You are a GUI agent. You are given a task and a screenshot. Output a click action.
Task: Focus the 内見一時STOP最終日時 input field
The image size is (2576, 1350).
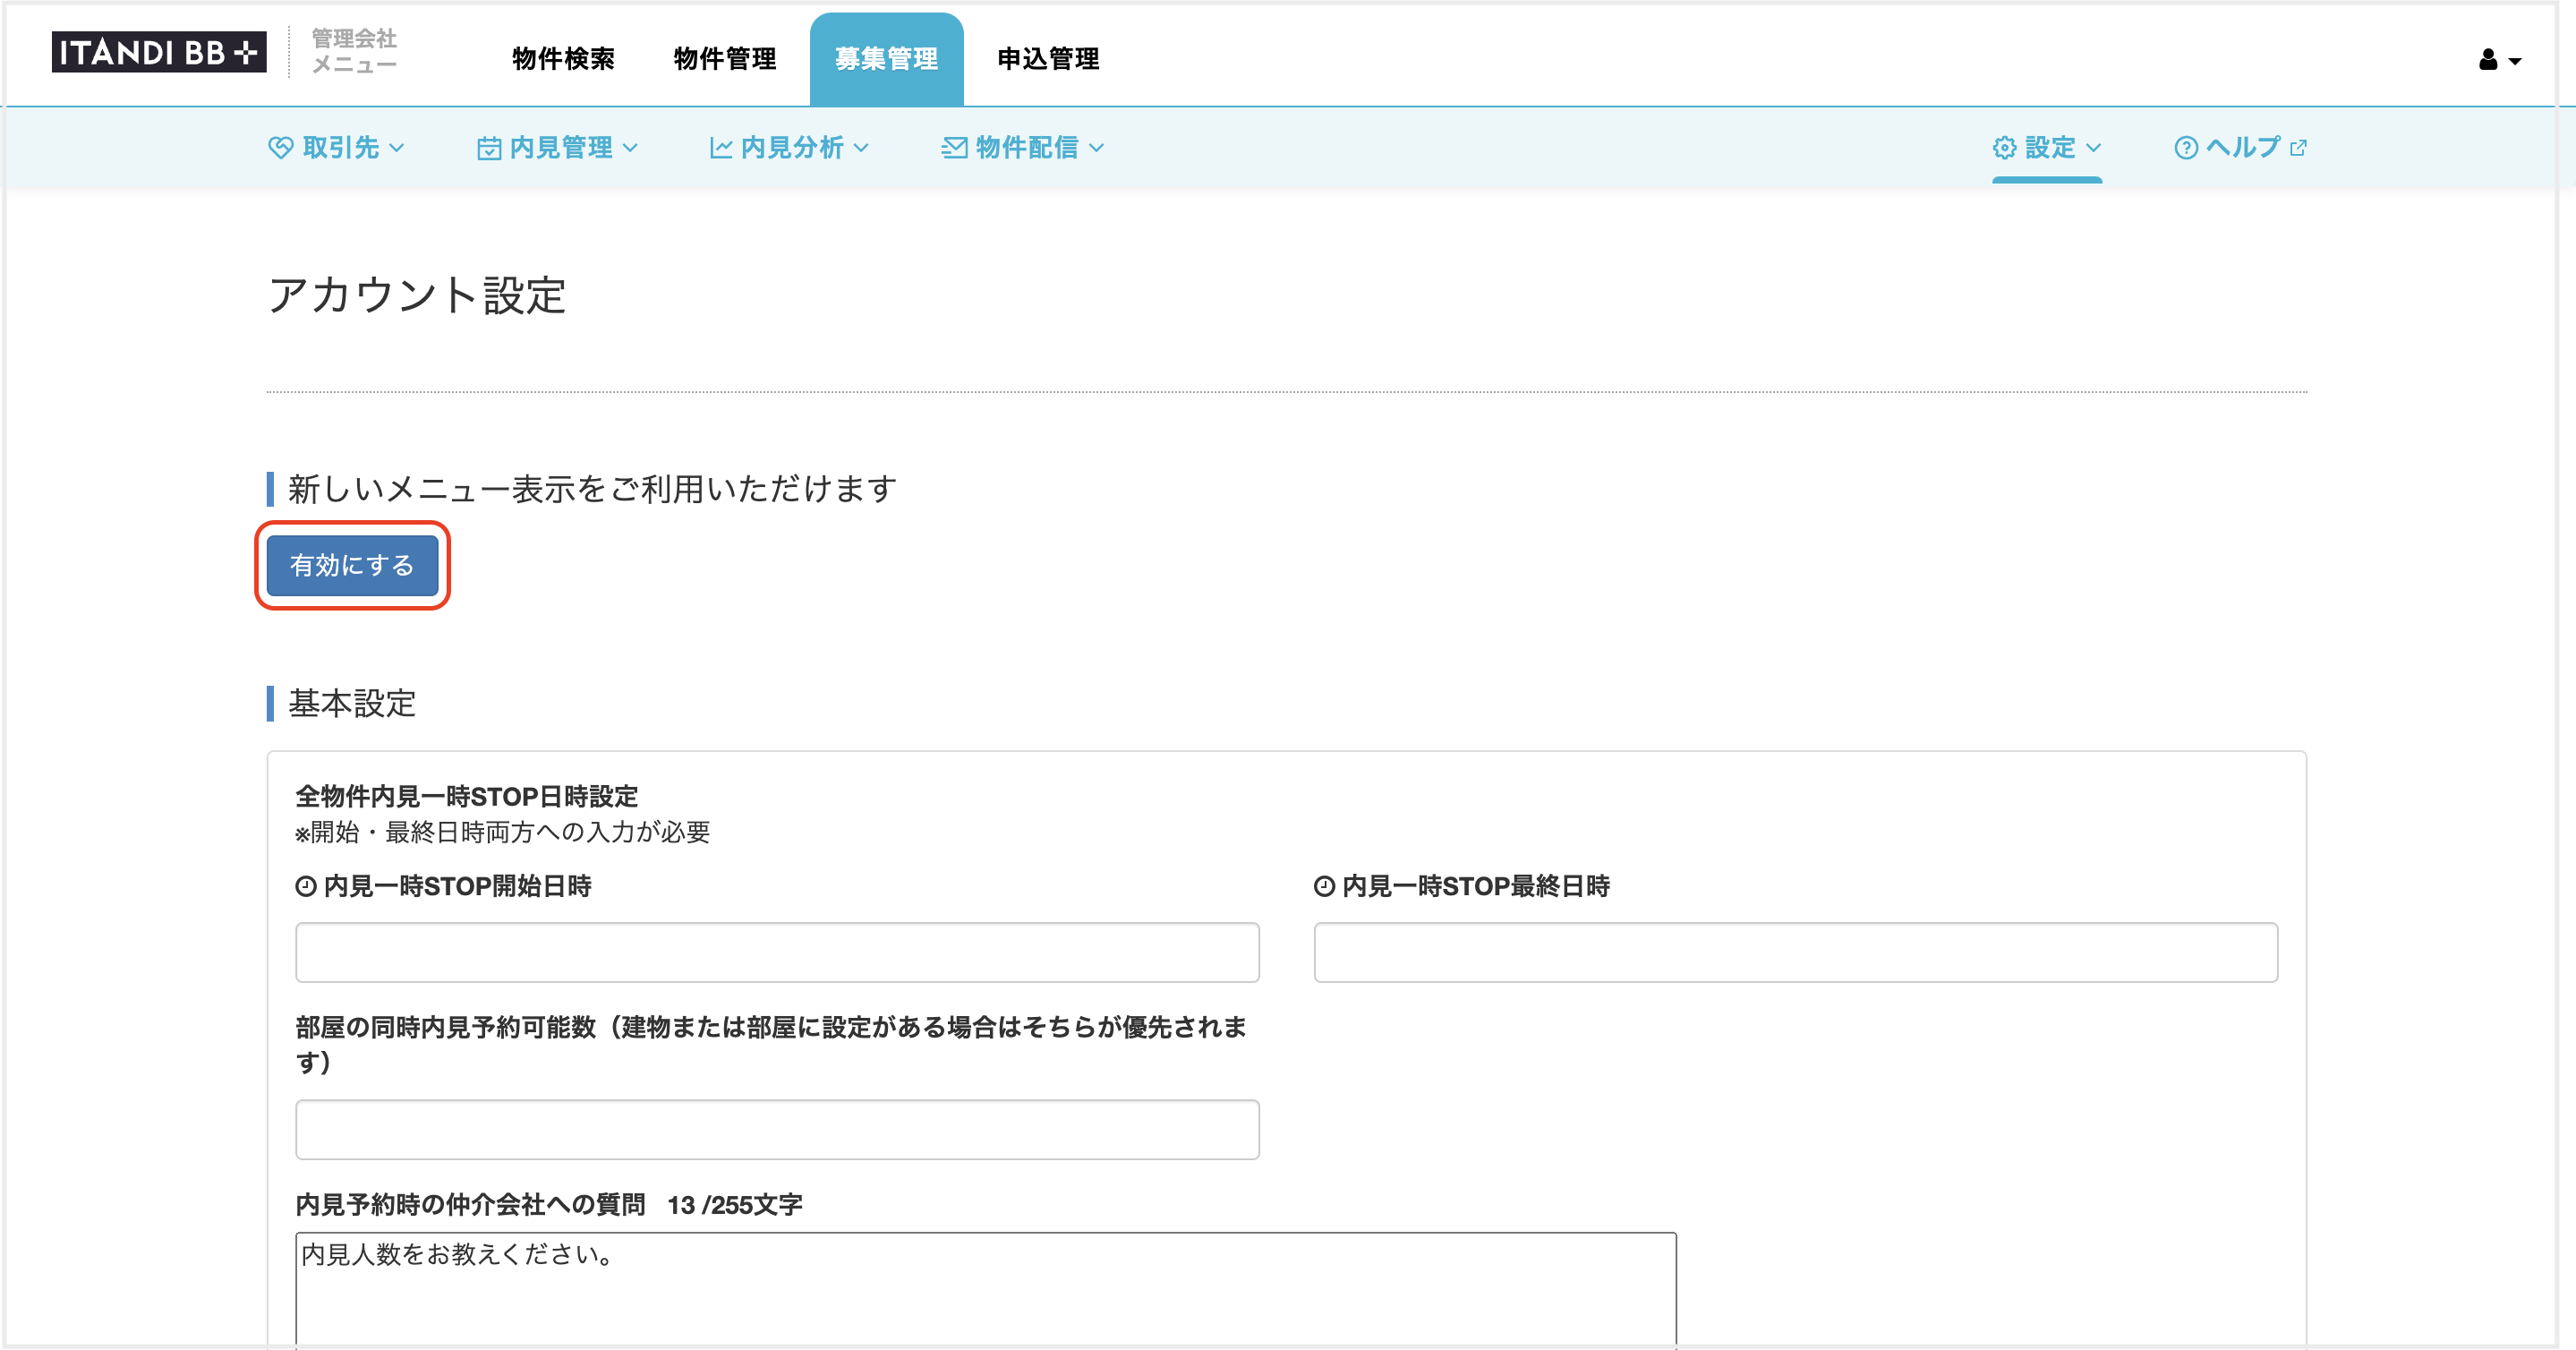coord(1795,952)
